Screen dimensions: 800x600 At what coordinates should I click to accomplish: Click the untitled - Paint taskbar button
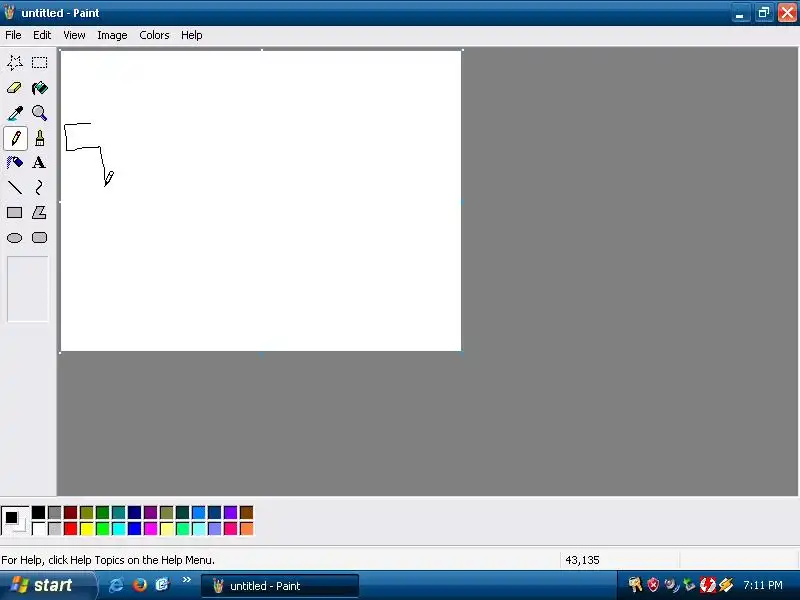point(280,586)
